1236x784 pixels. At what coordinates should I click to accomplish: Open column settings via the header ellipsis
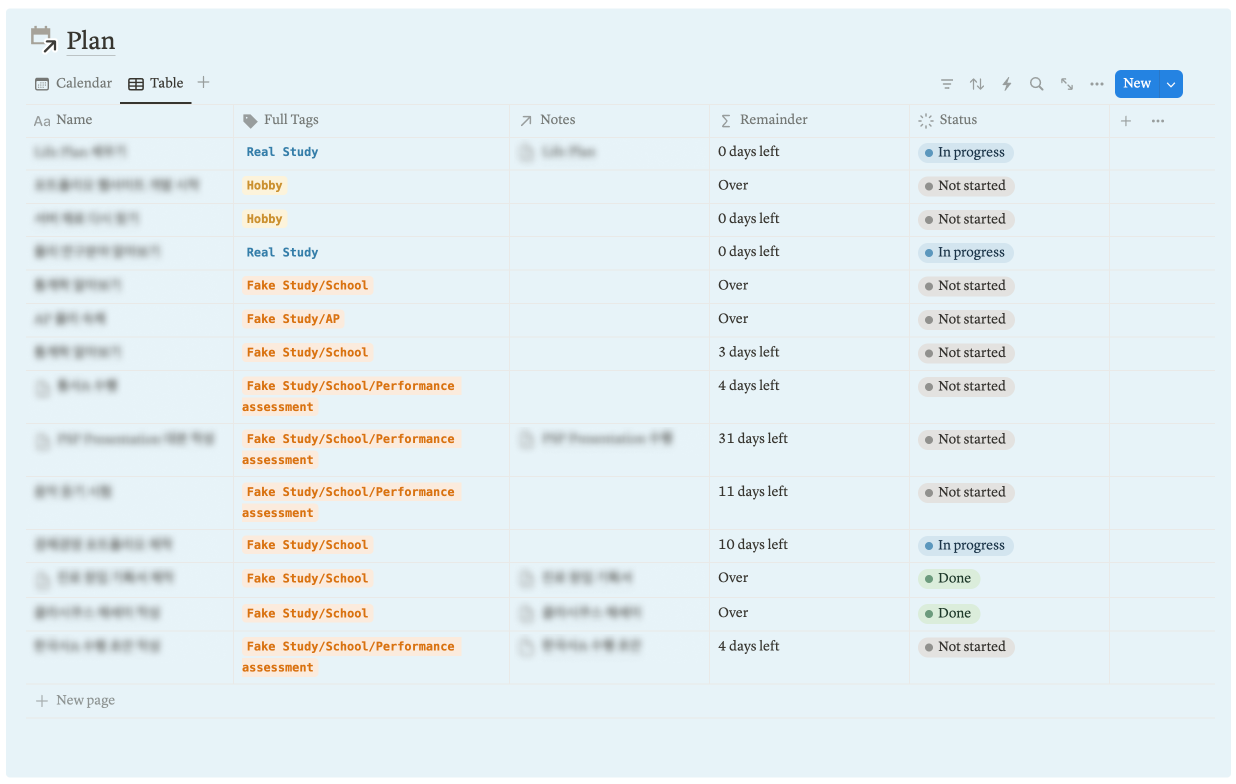[1158, 120]
